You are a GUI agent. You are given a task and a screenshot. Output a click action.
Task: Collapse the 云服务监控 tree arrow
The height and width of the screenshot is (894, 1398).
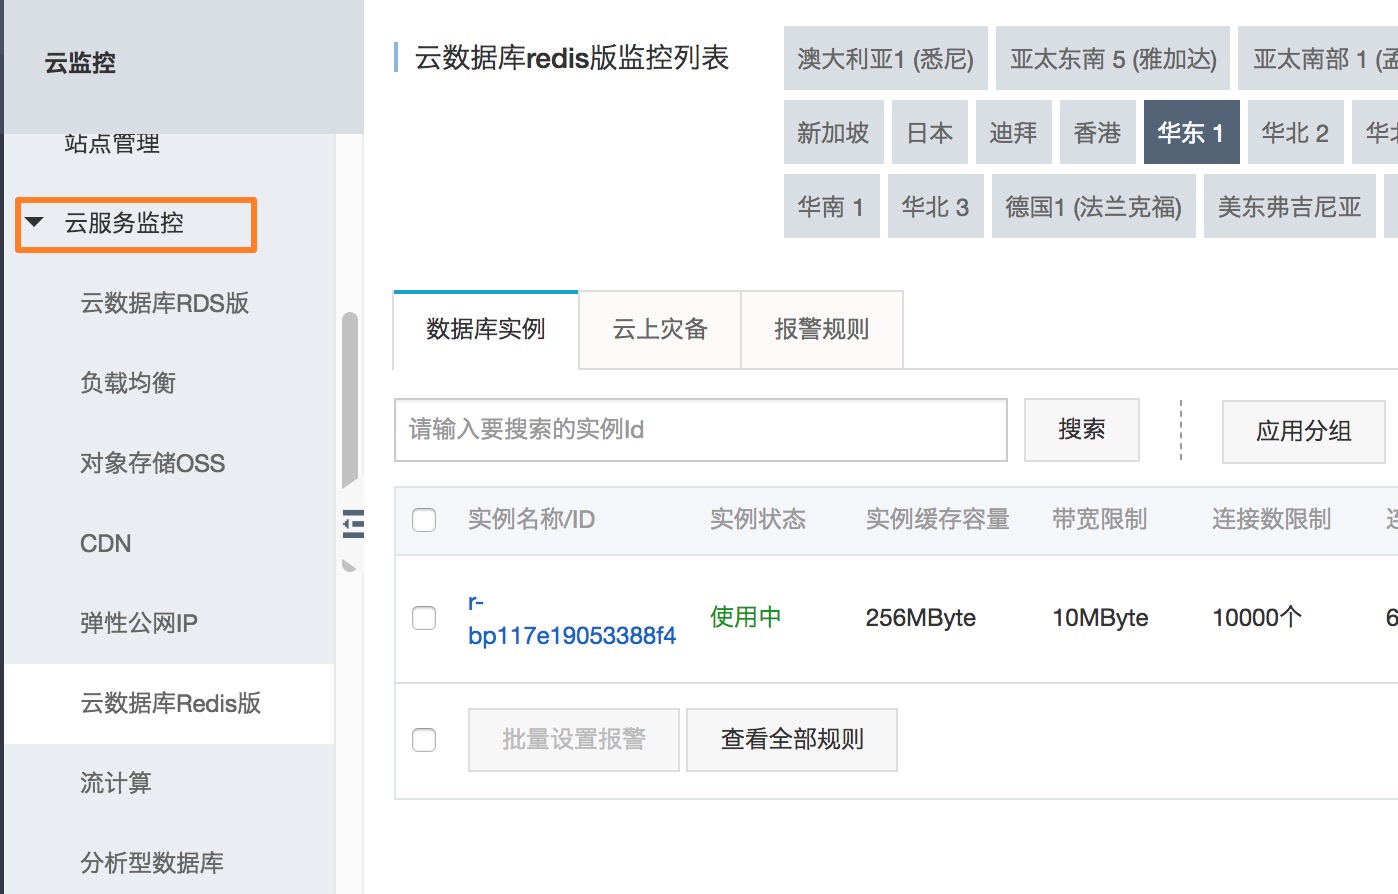click(35, 222)
